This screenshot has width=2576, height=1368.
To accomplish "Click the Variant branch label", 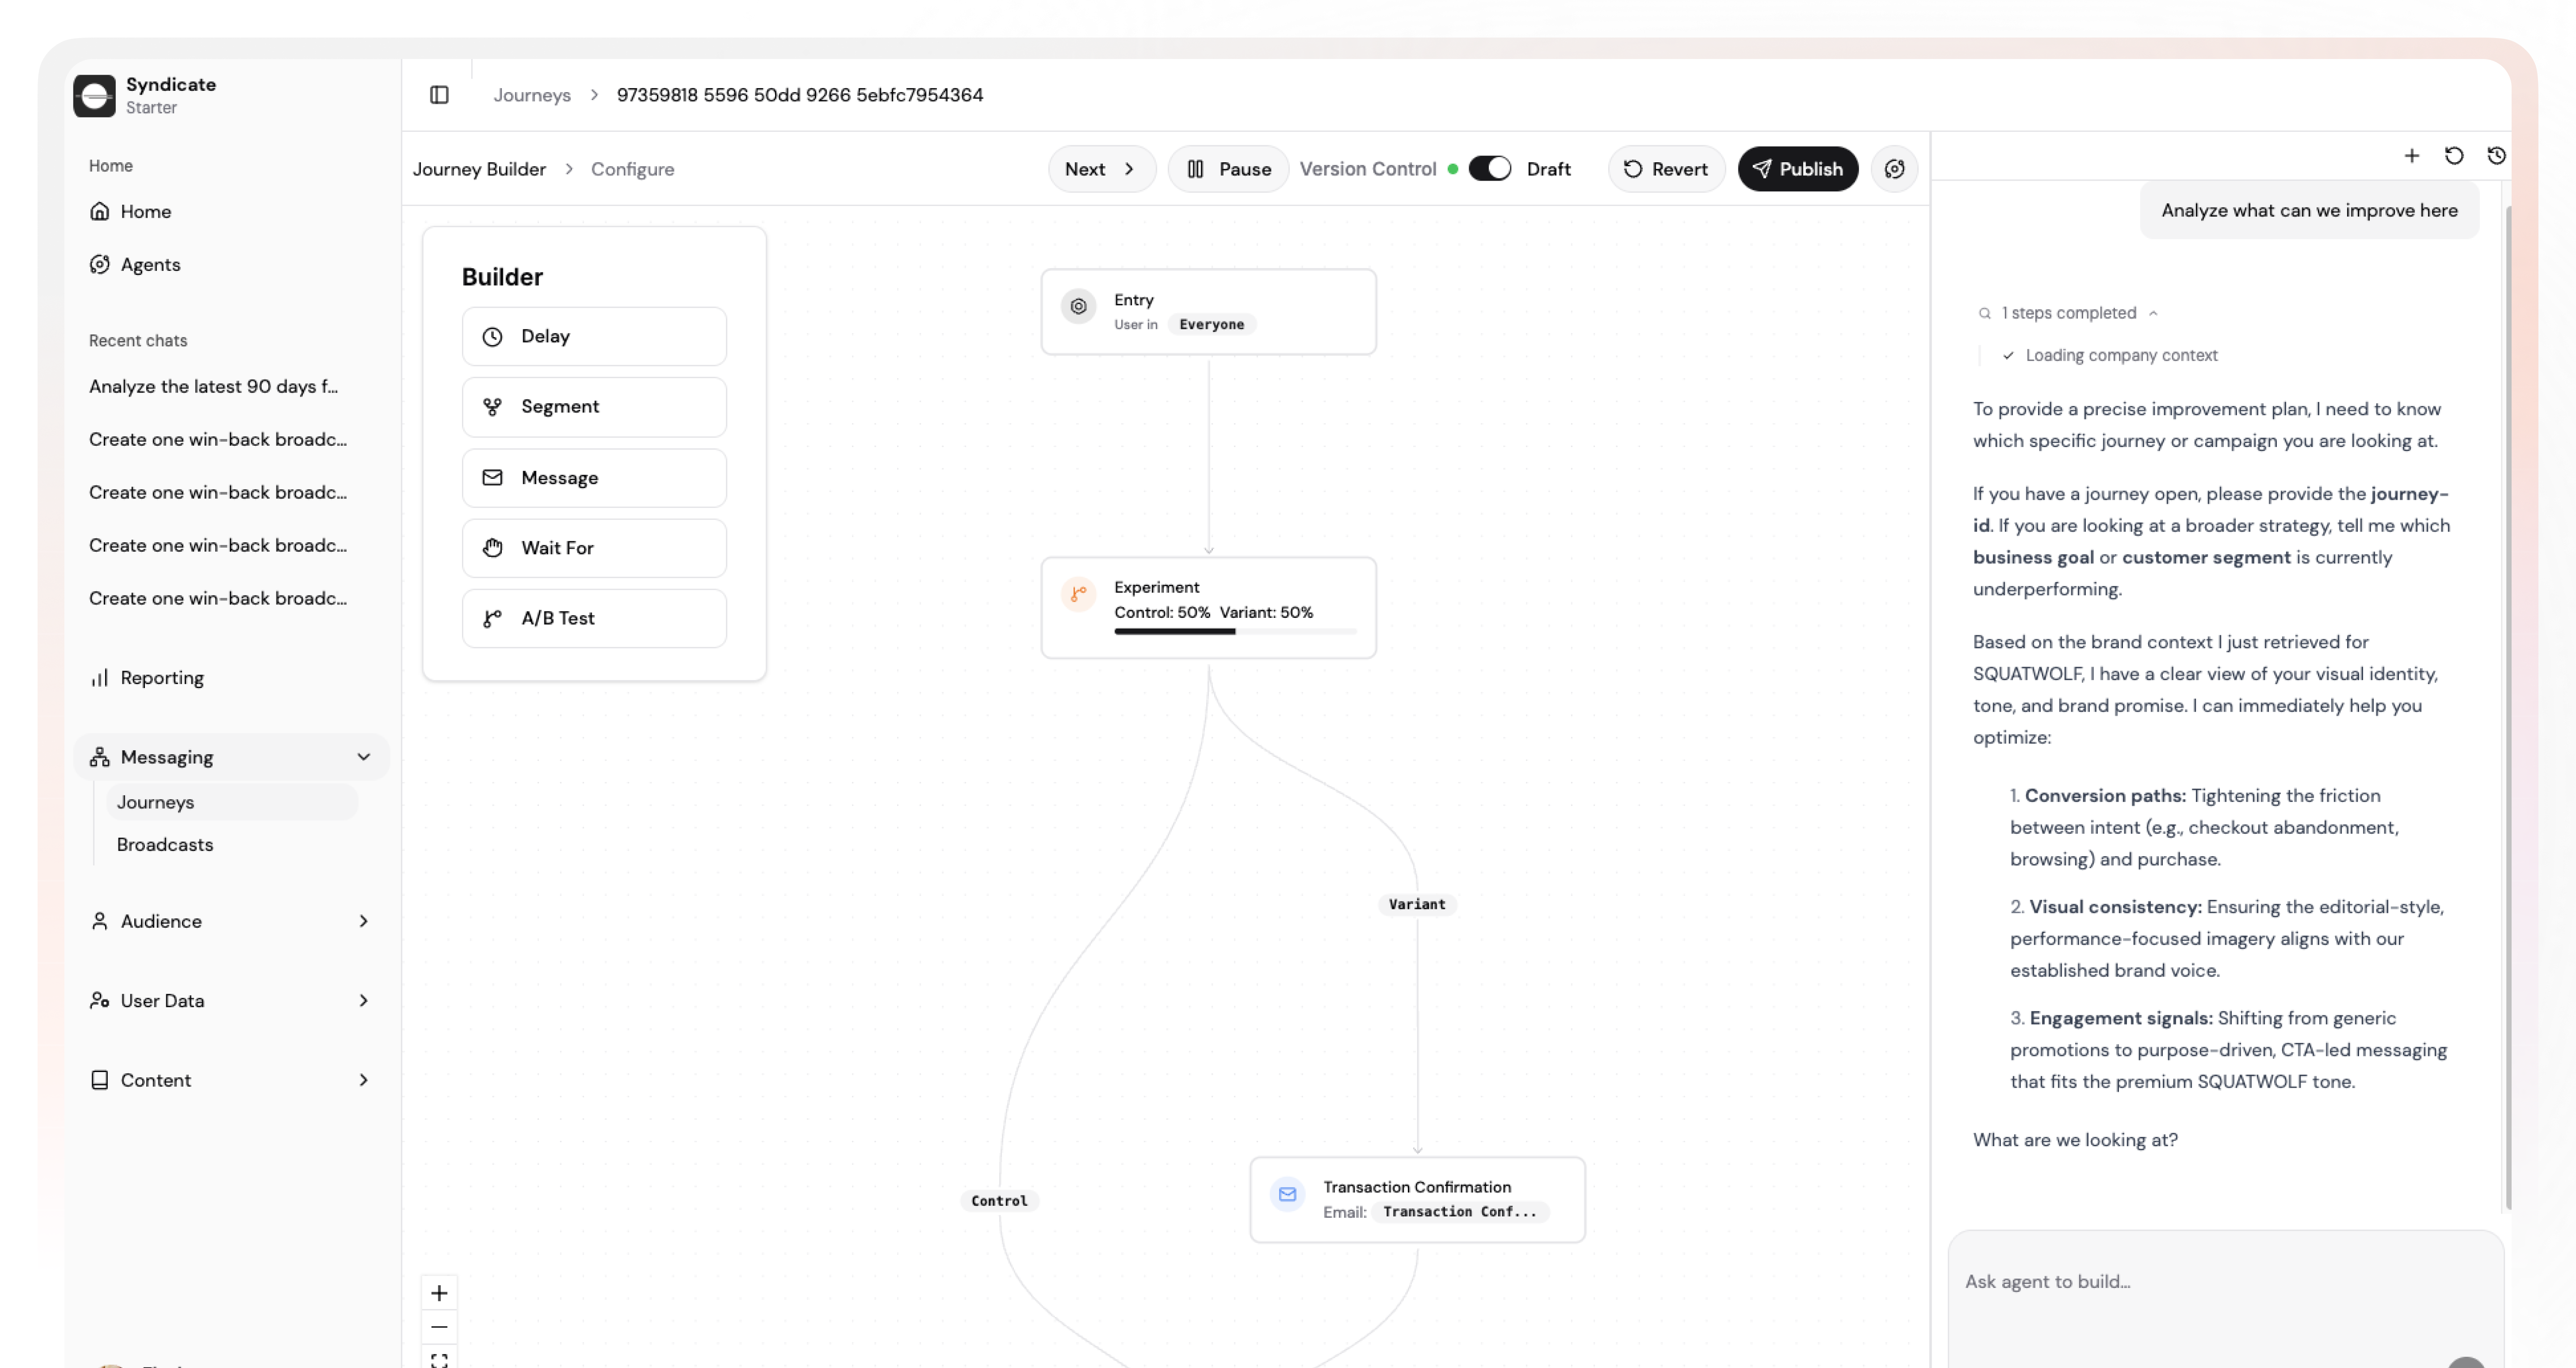I will click(x=1416, y=904).
